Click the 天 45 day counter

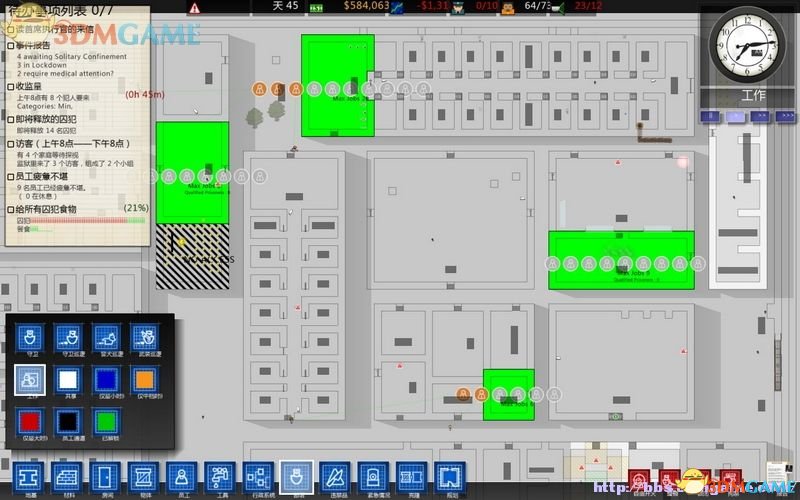pos(285,6)
